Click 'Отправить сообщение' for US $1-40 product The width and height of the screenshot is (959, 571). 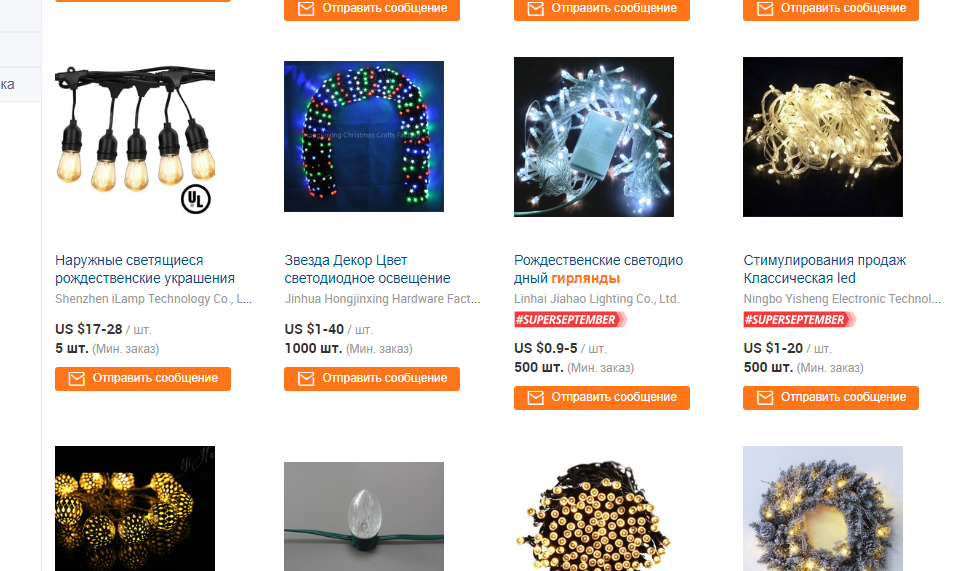pos(372,379)
